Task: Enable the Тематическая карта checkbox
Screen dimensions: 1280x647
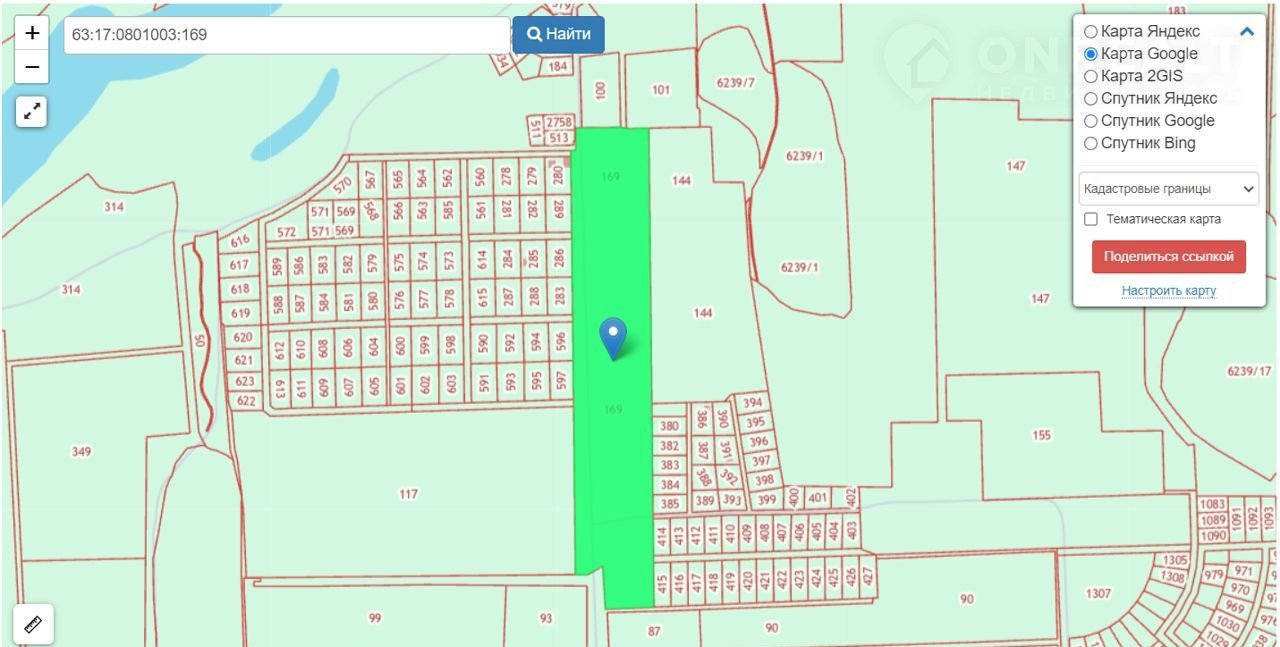Action: click(1091, 219)
